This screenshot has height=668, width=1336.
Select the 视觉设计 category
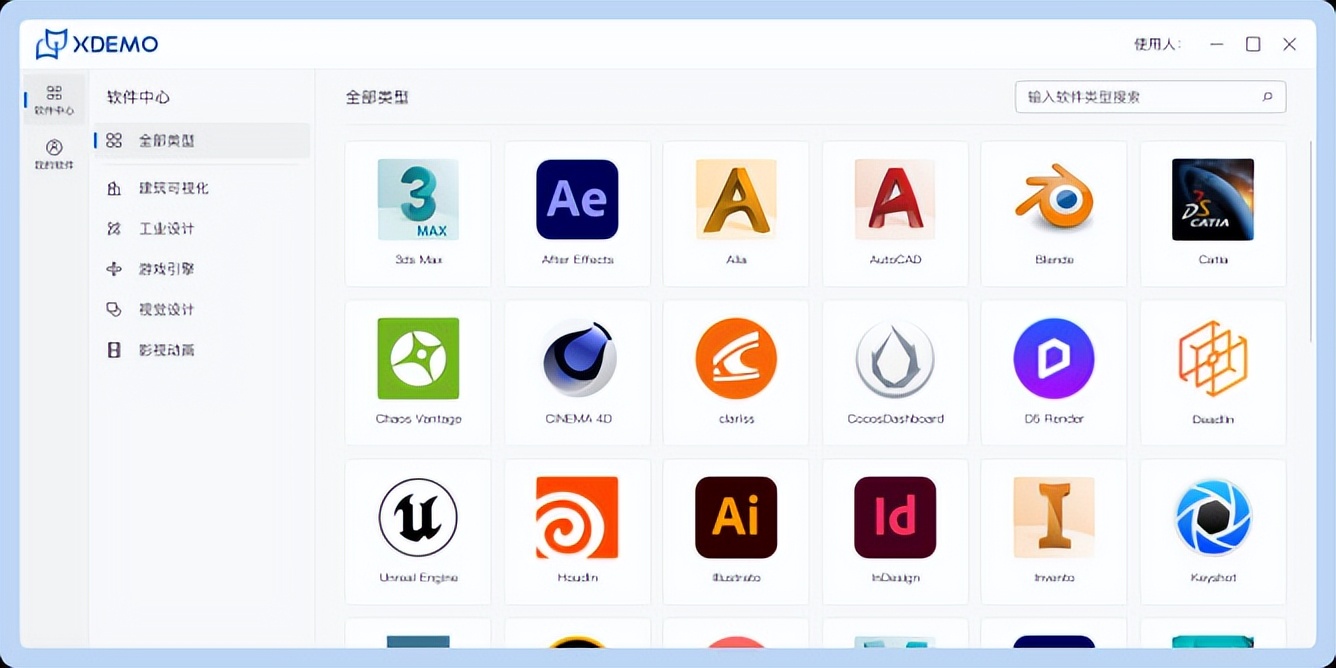point(202,310)
